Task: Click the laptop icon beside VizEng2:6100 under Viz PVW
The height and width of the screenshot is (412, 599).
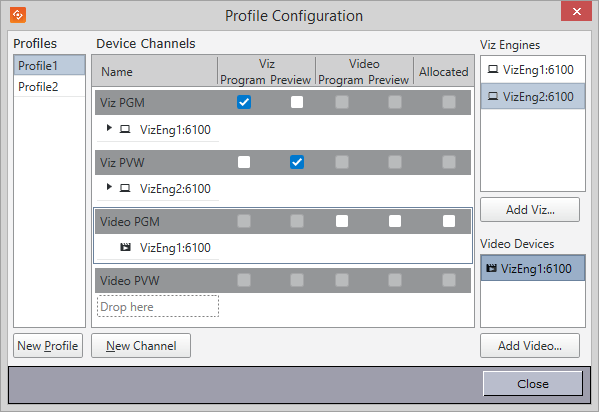Action: pos(125,188)
